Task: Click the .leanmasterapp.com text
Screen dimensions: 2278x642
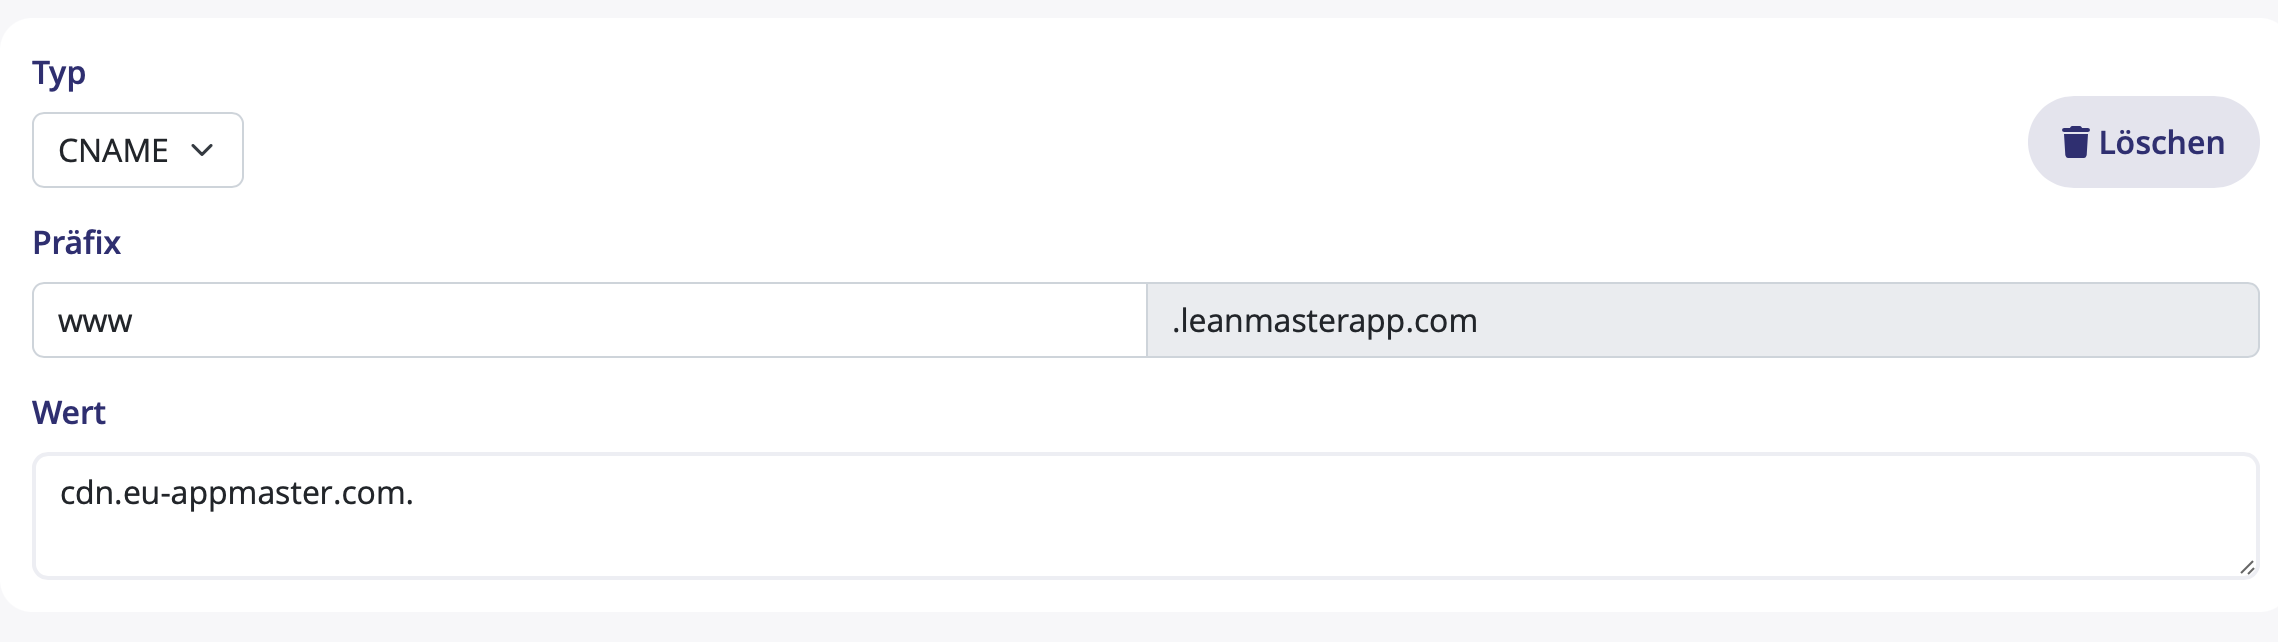Action: [1325, 321]
